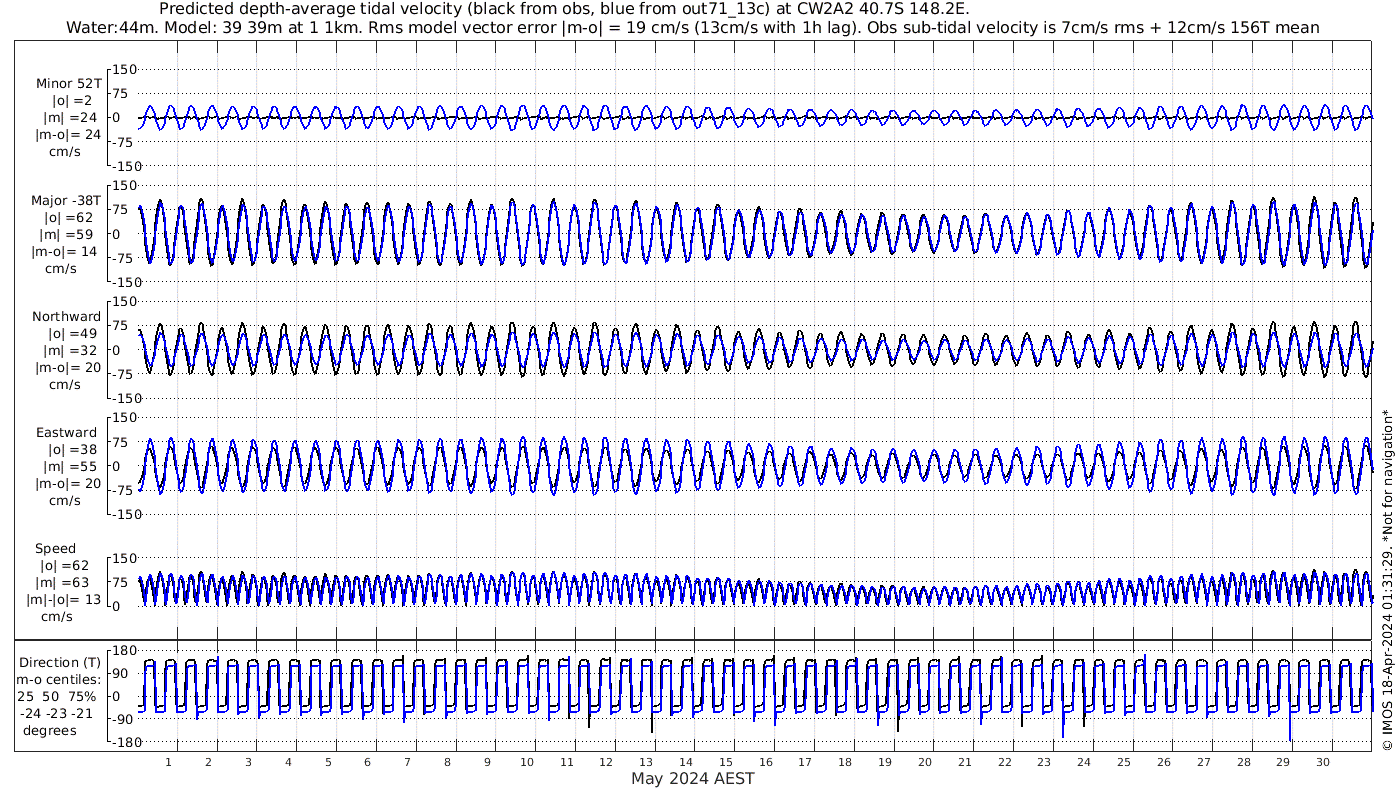Click the 'May 2024 AEST' axis title
1400x800 pixels.
tap(692, 778)
